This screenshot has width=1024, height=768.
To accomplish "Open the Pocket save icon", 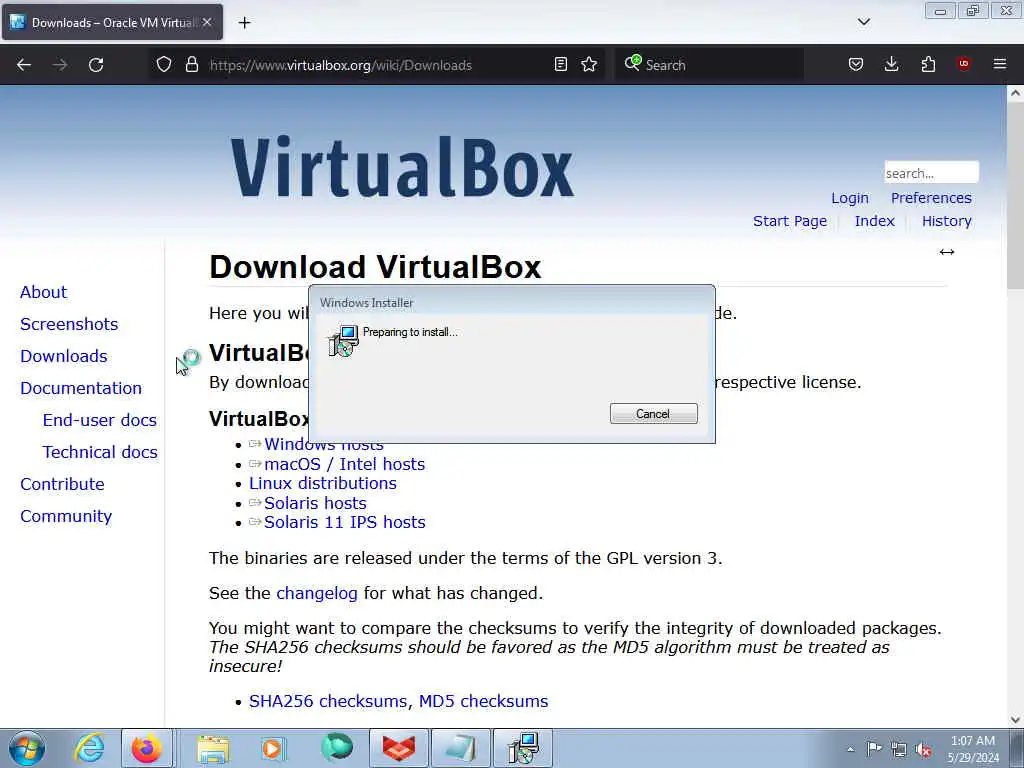I will coord(856,65).
